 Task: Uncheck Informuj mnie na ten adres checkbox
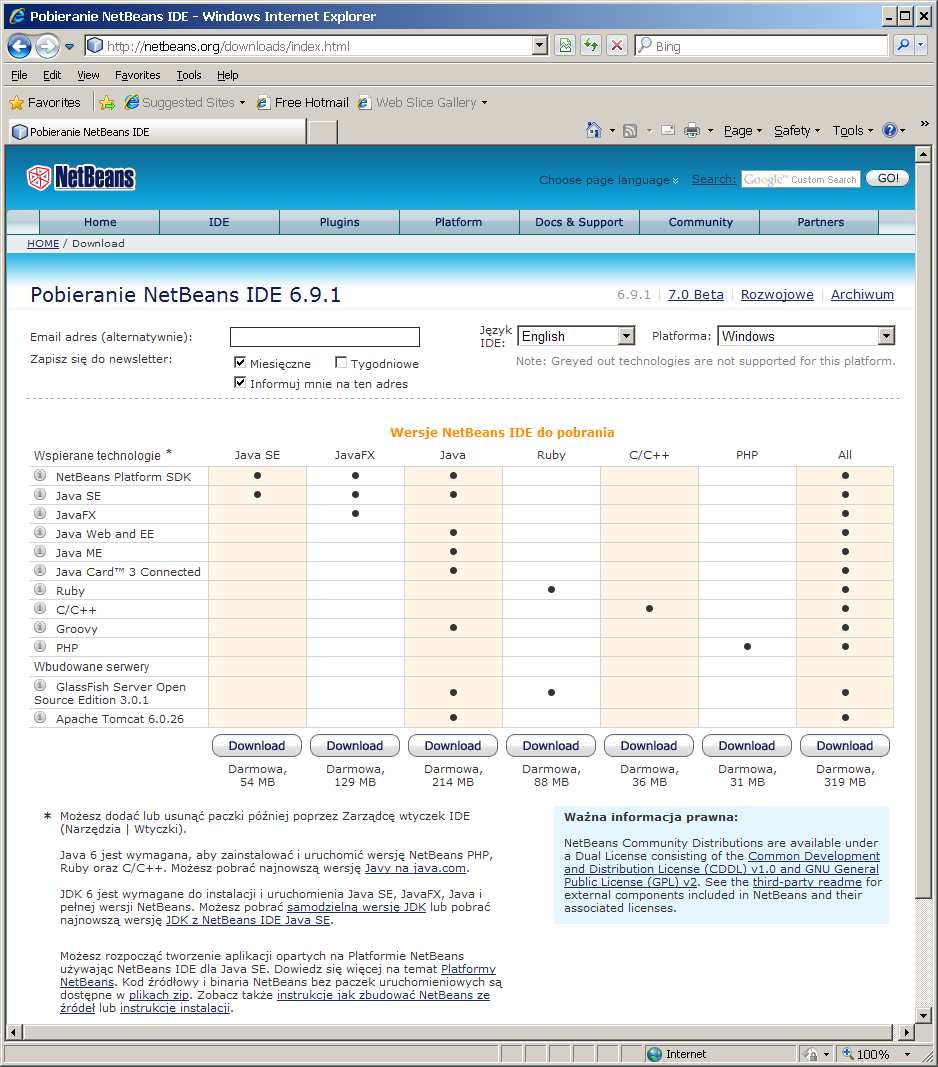240,382
